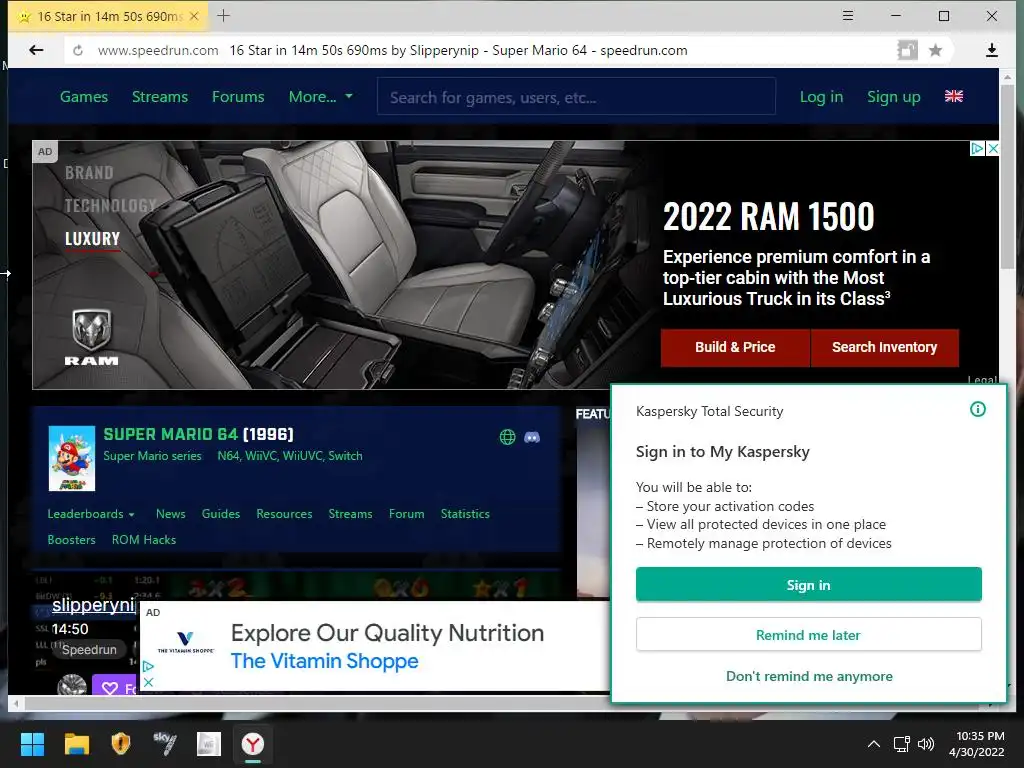
Task: Open File Explorer from the taskbar
Action: click(x=76, y=744)
